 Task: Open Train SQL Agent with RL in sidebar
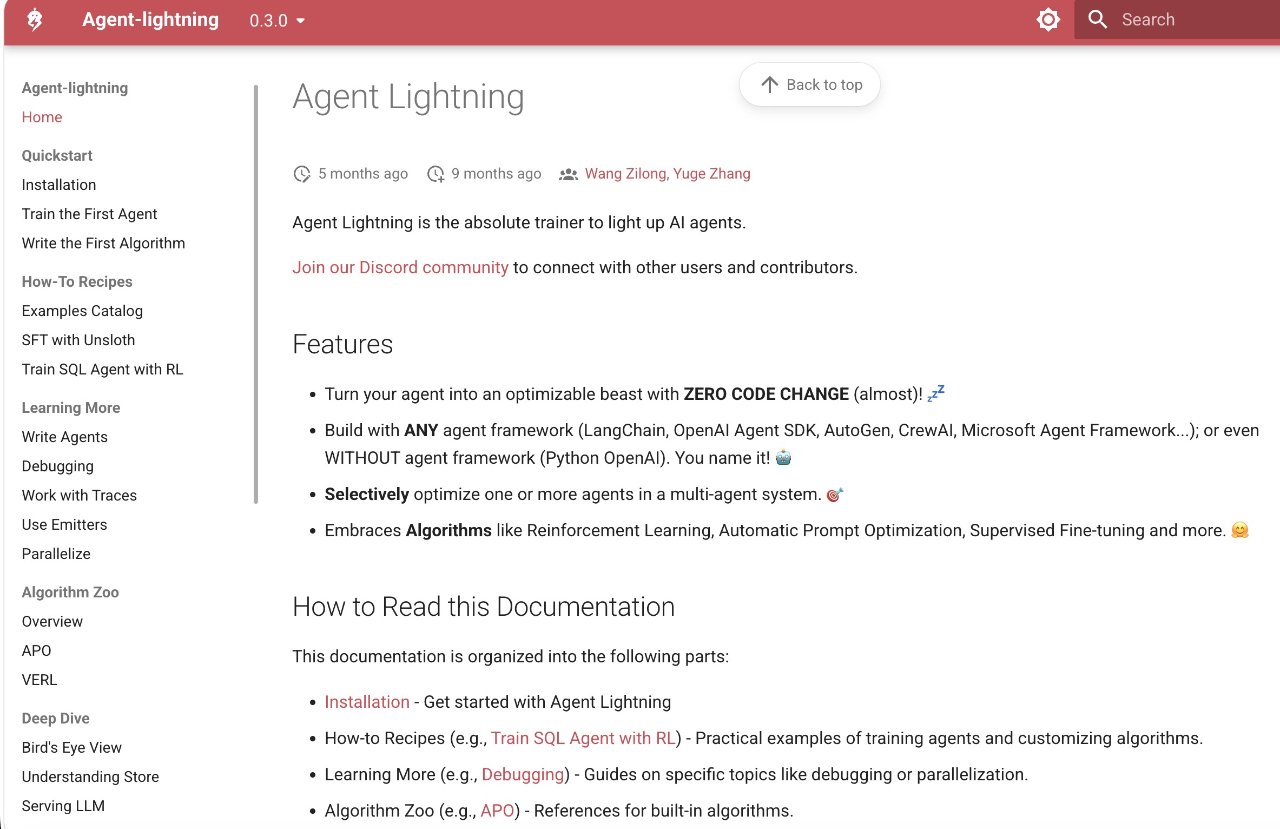click(x=102, y=369)
